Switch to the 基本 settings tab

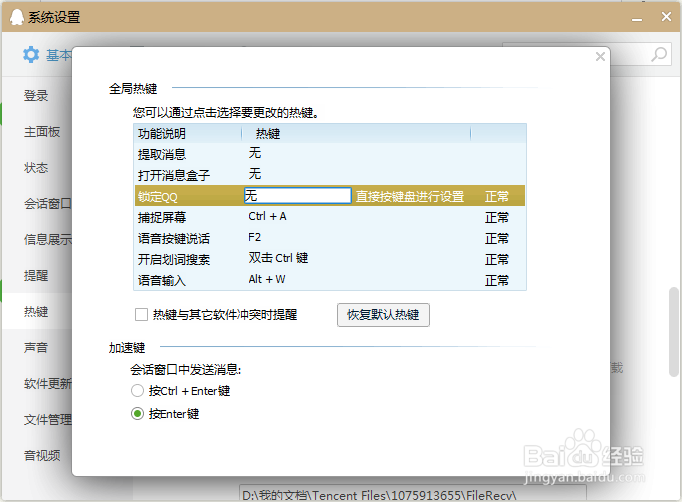click(x=58, y=55)
